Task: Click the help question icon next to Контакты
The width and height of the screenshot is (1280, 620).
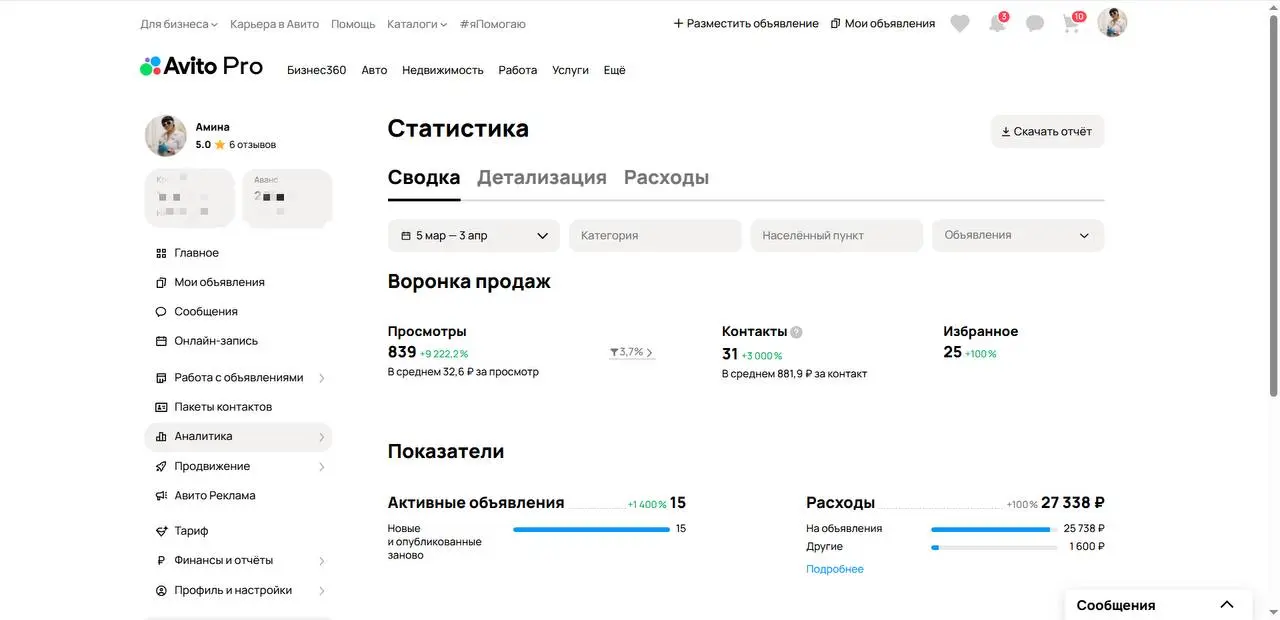Action: (796, 332)
